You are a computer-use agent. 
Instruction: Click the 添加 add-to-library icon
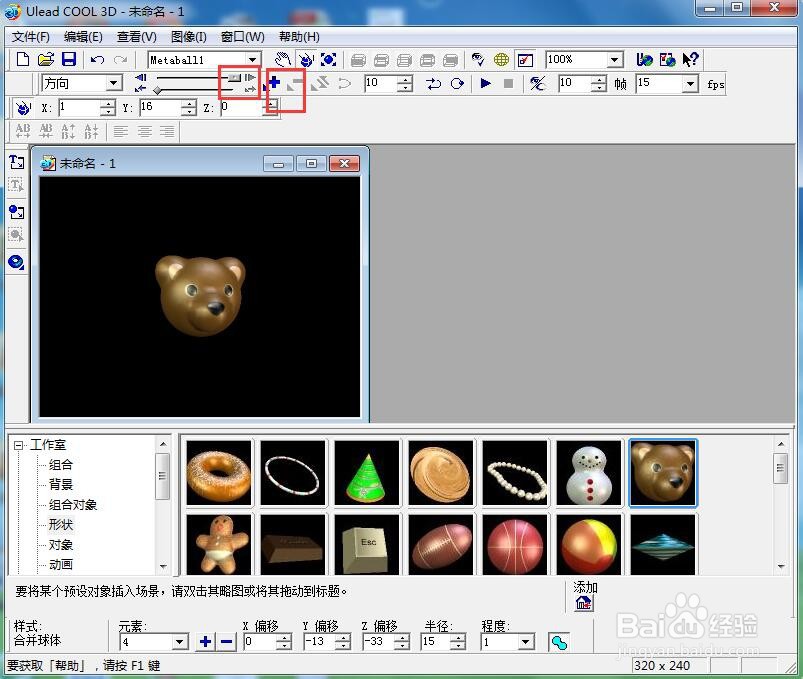click(x=584, y=603)
